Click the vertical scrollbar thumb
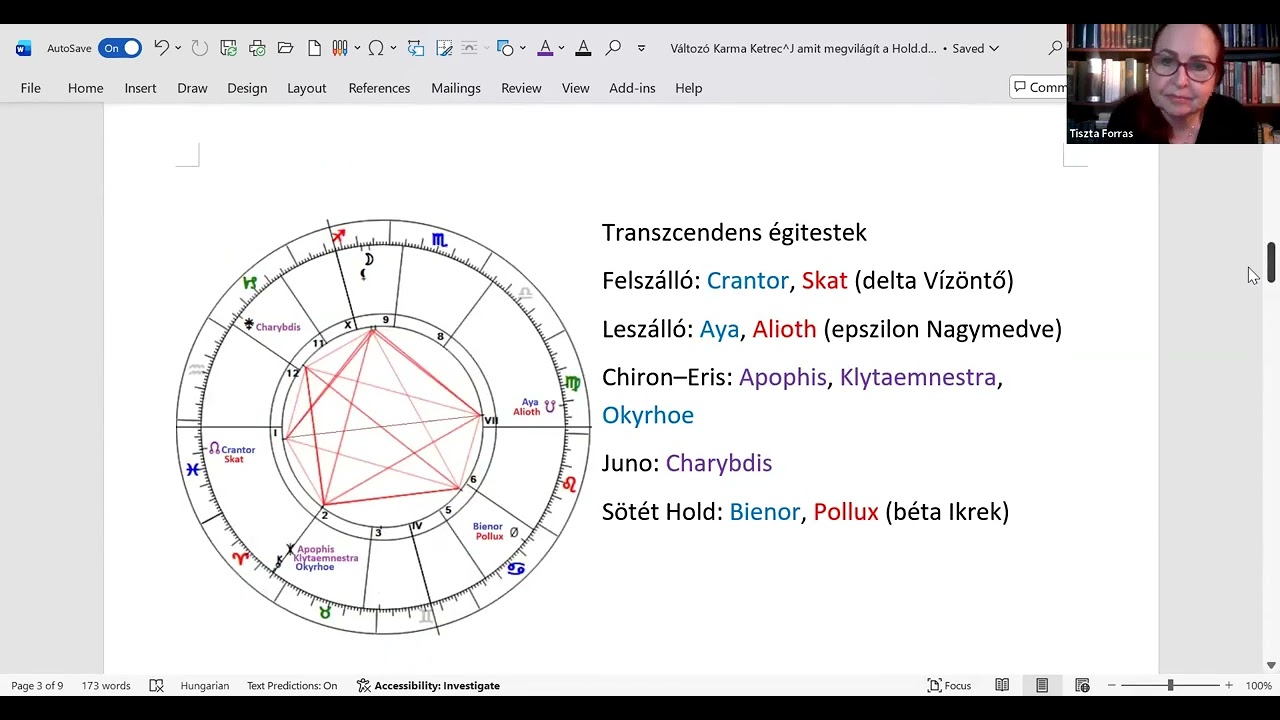 (x=1272, y=262)
